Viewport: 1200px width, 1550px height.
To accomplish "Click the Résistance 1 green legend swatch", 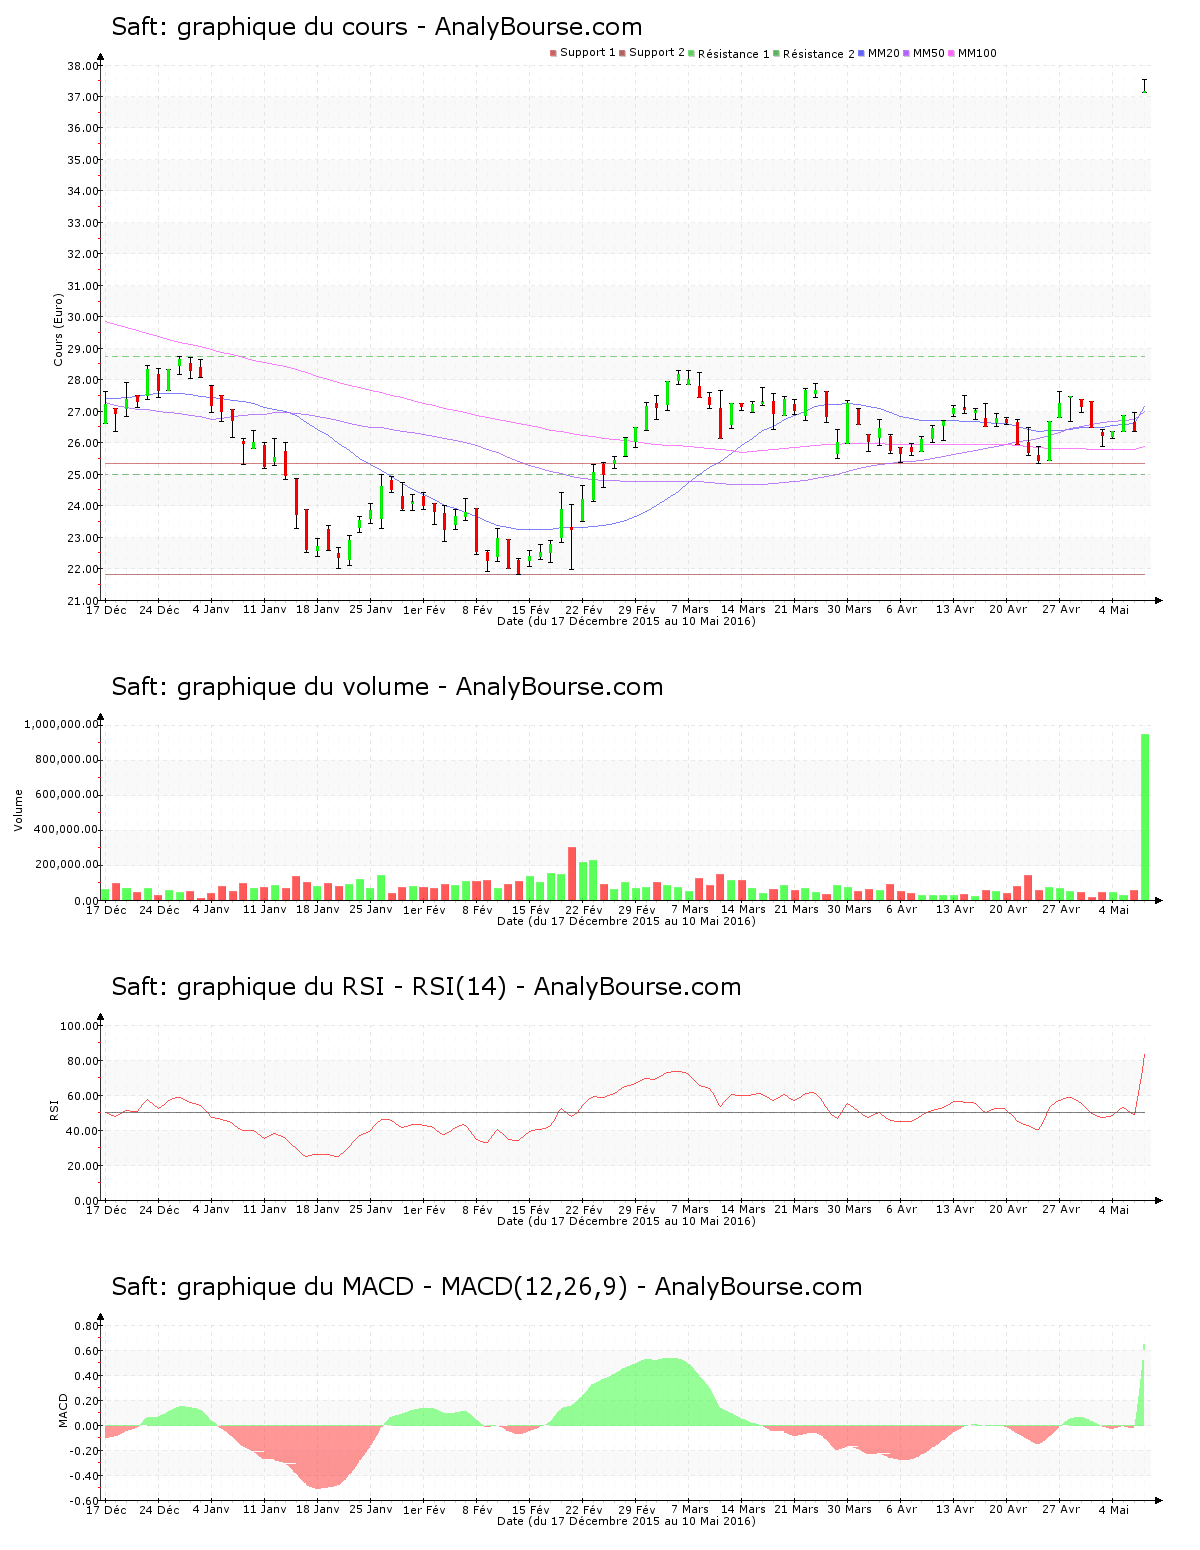I will coord(691,53).
